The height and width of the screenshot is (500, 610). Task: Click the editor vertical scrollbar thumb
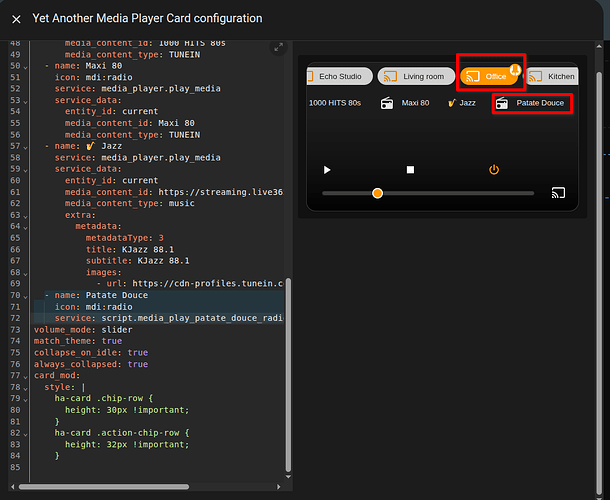288,374
